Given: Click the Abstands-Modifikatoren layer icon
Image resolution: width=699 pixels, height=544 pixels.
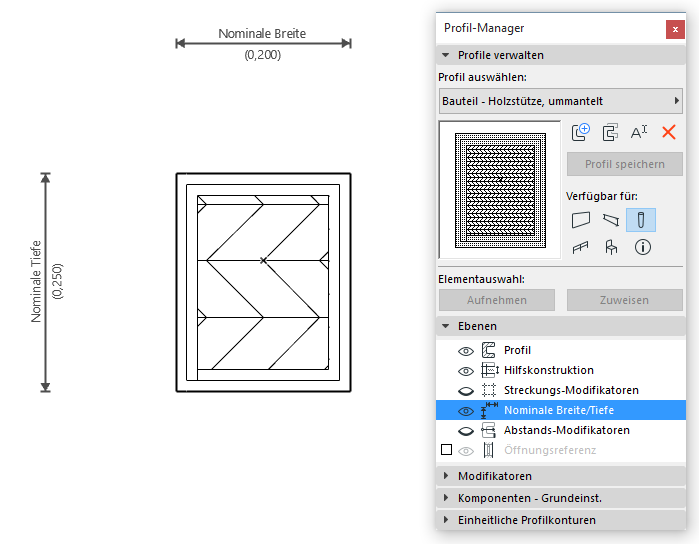Looking at the screenshot, I should [x=489, y=430].
